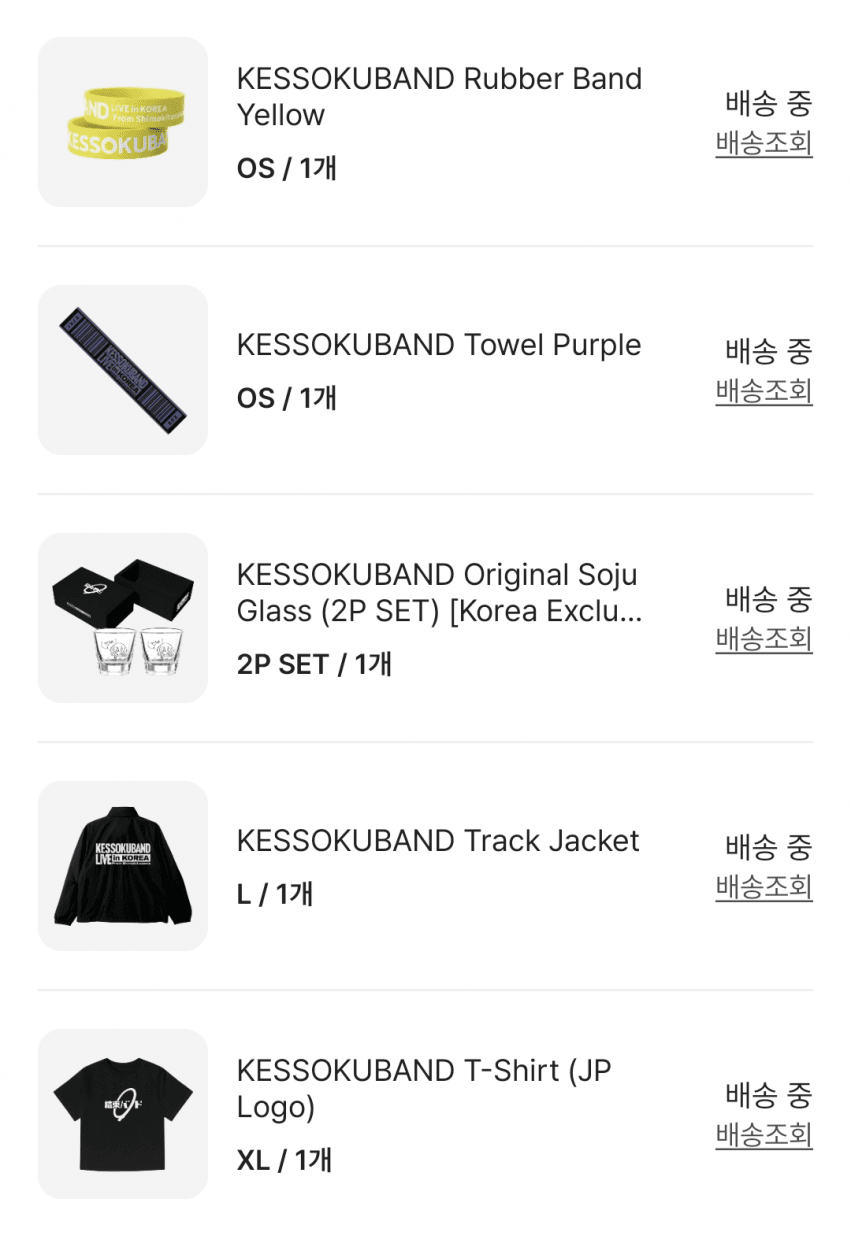The width and height of the screenshot is (850, 1236).
Task: Open the black track jacket thumbnail
Action: [x=122, y=866]
